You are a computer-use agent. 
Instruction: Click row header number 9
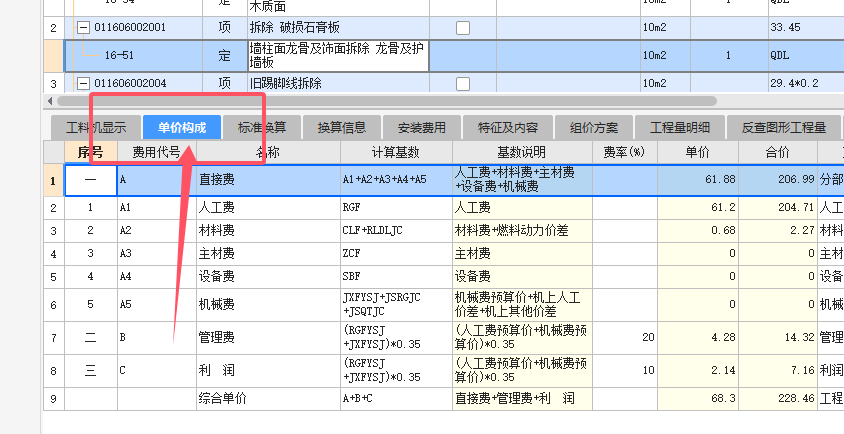tap(53, 399)
